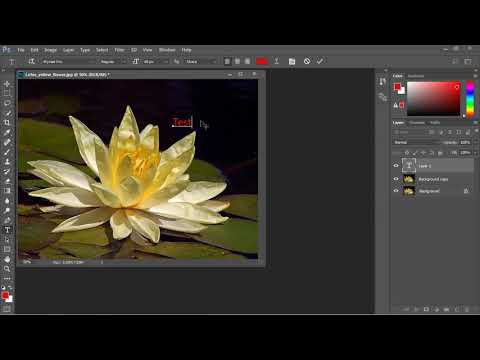Toggle Character and Paragraph panels
Screen dimensions: 480x360
pos(292,61)
